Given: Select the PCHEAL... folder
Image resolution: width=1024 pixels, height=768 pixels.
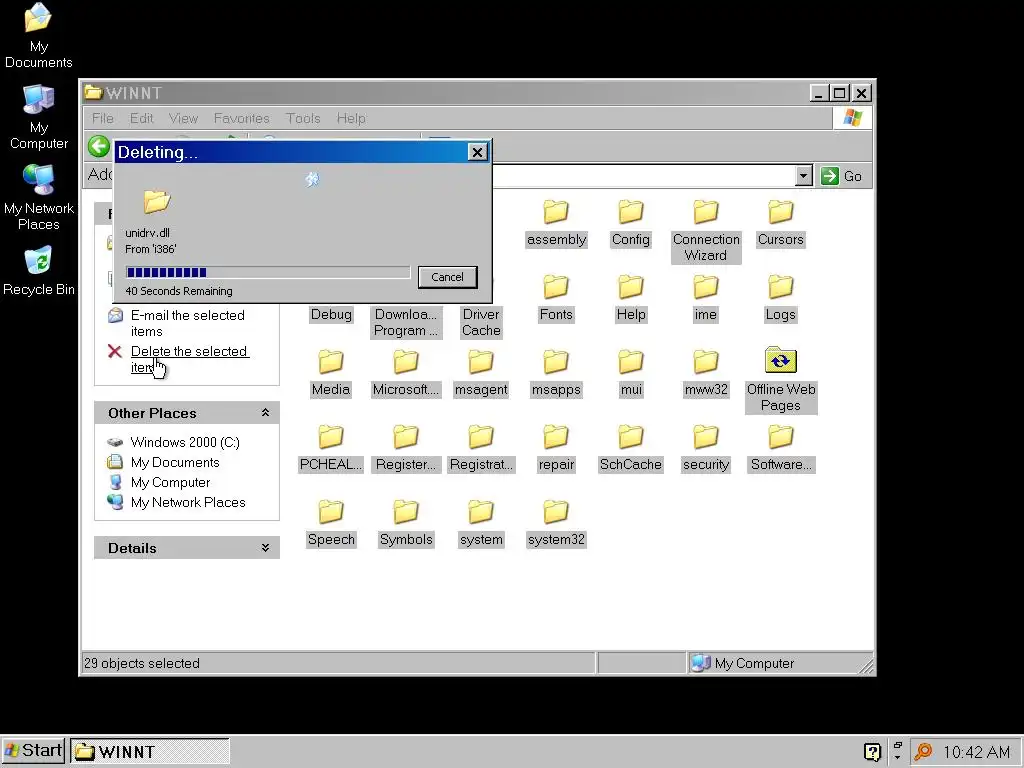Looking at the screenshot, I should pos(331,449).
